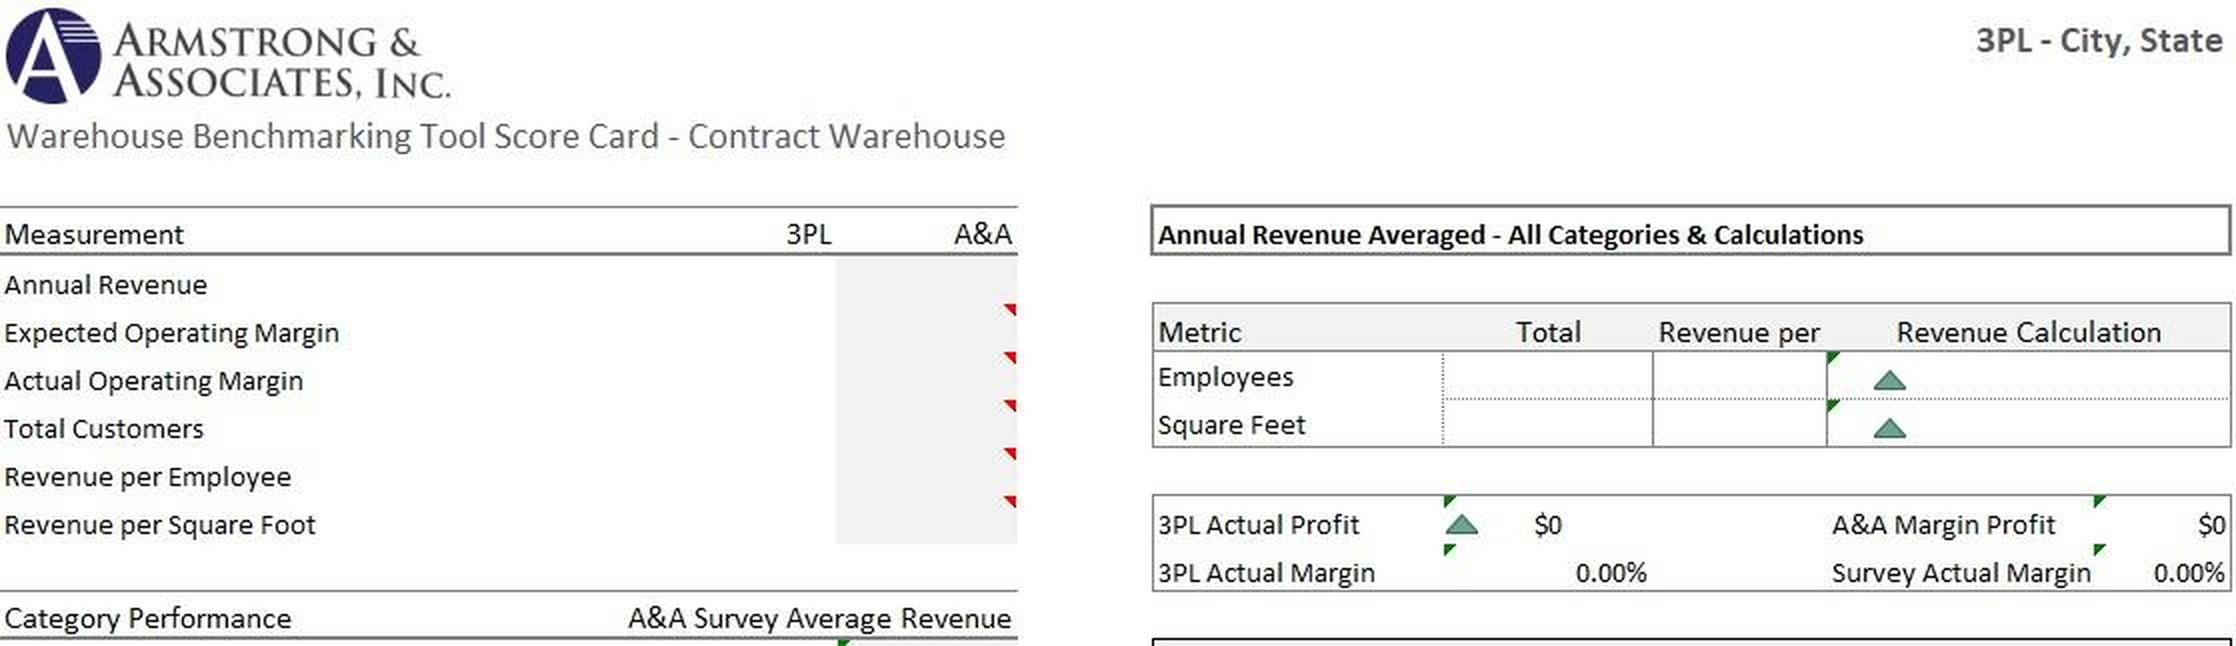Click the A&A Margin Profit $0 value
The image size is (2236, 646).
point(2210,525)
